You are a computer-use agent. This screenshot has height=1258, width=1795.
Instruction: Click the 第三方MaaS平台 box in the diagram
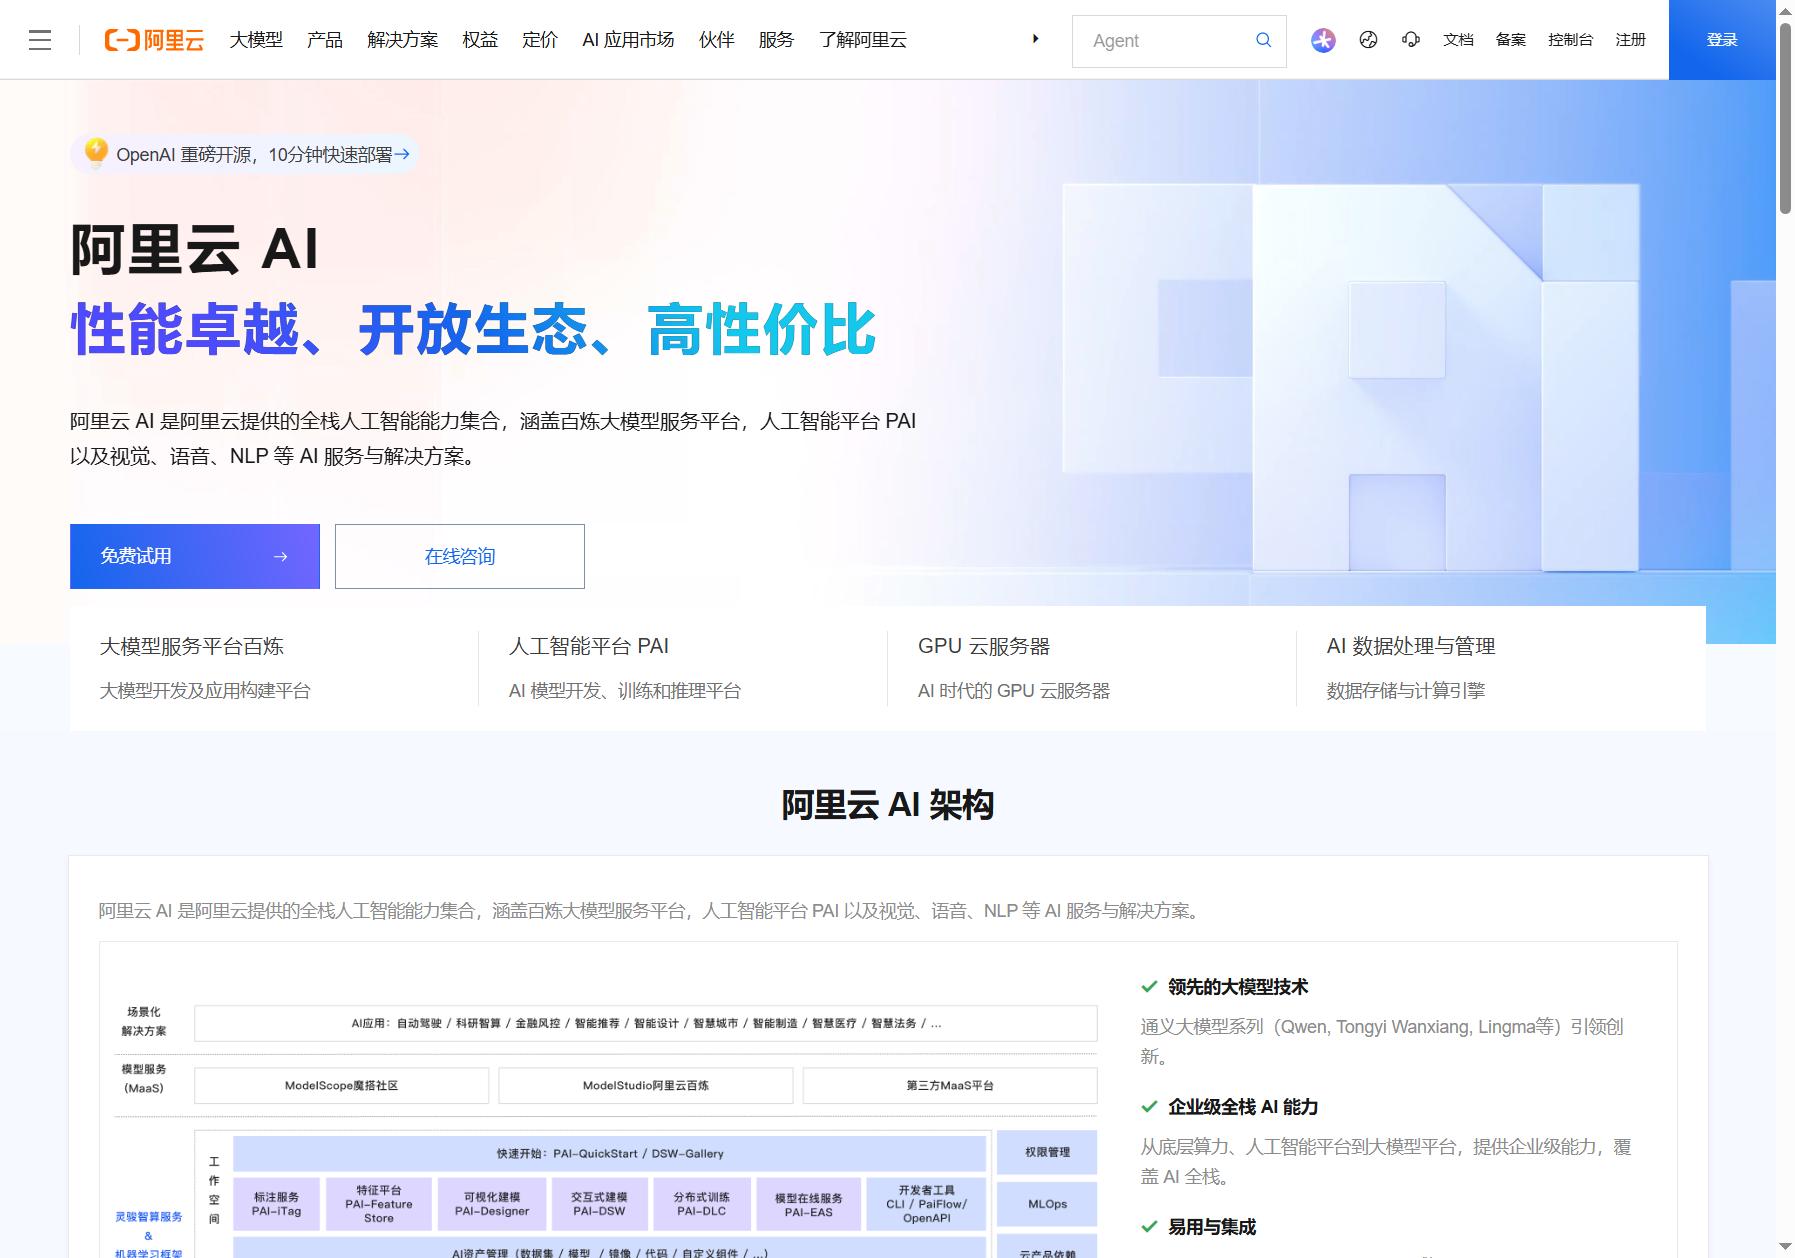[950, 1085]
